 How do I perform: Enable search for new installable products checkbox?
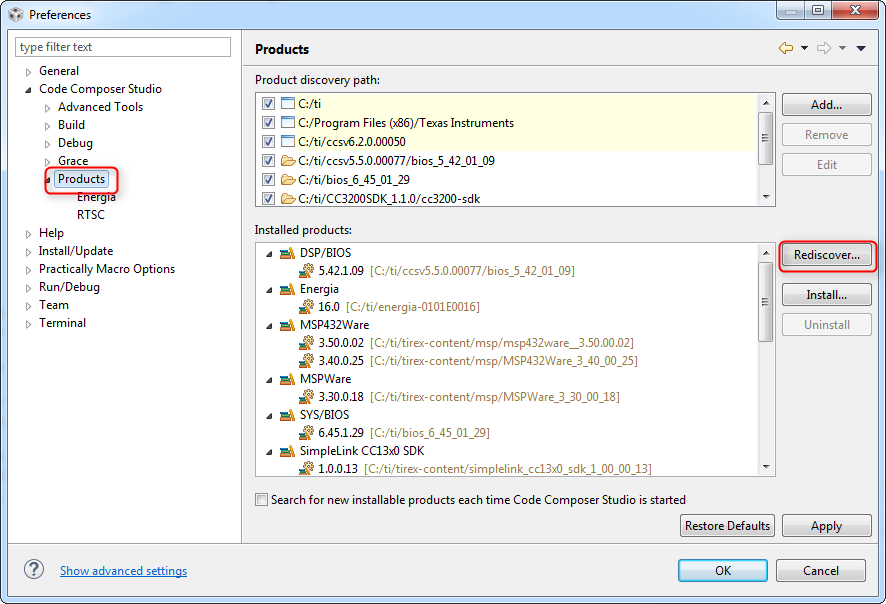coord(261,499)
